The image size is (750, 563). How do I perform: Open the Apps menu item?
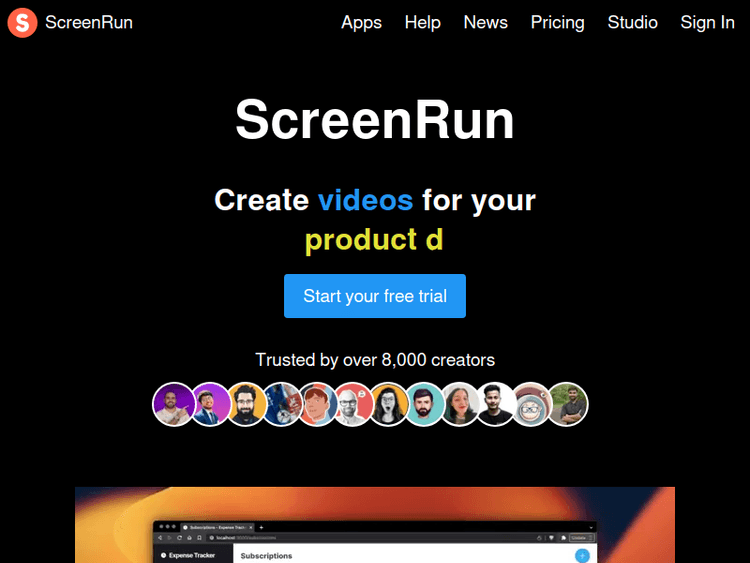click(x=361, y=22)
